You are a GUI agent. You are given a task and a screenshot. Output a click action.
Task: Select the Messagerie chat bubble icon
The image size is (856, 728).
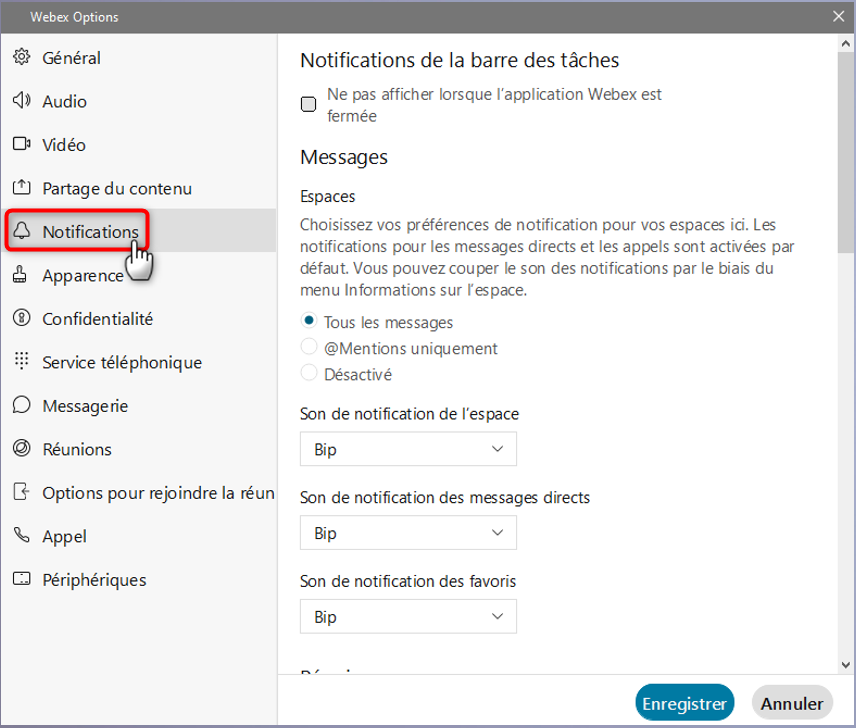21,405
